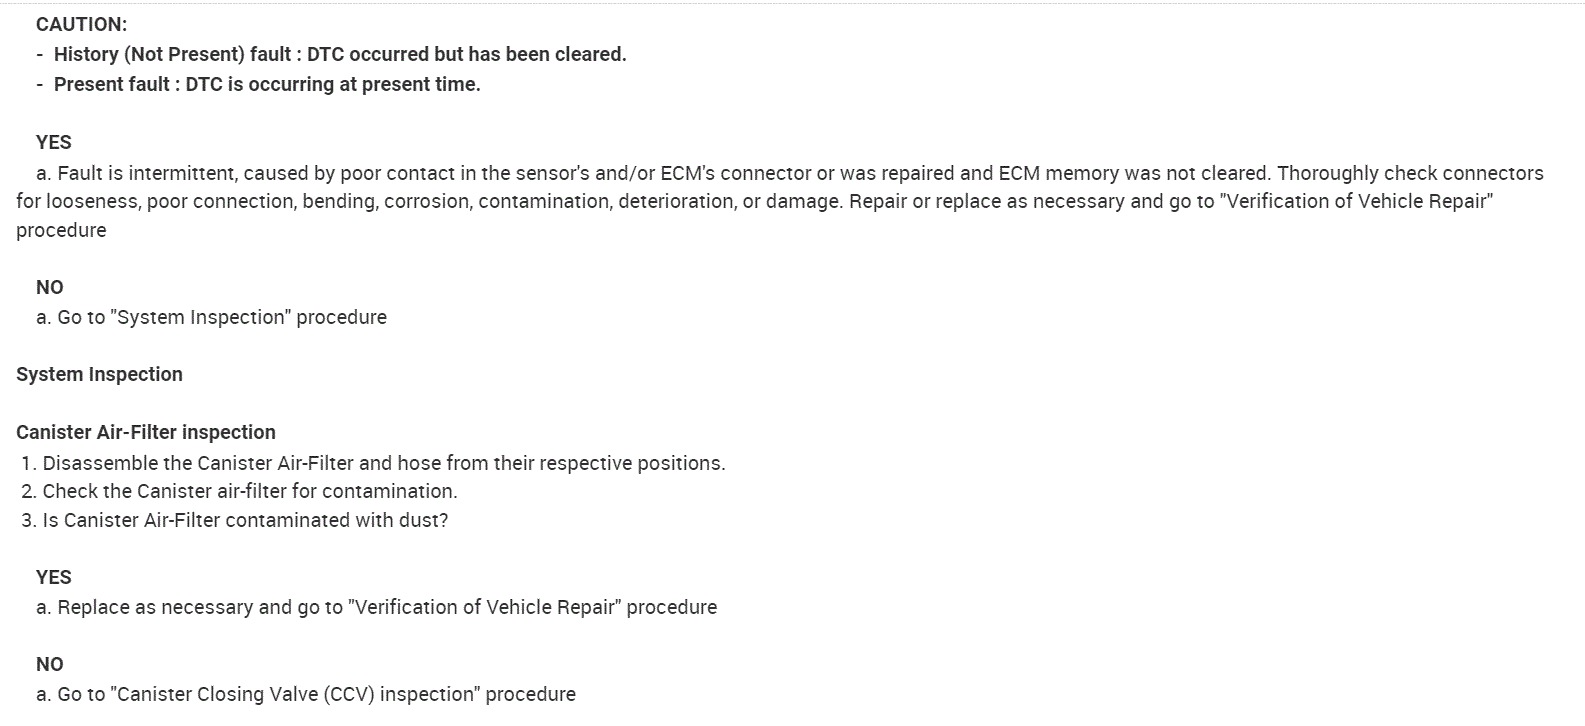Click "DTC is occurring at present time" text

tap(333, 85)
